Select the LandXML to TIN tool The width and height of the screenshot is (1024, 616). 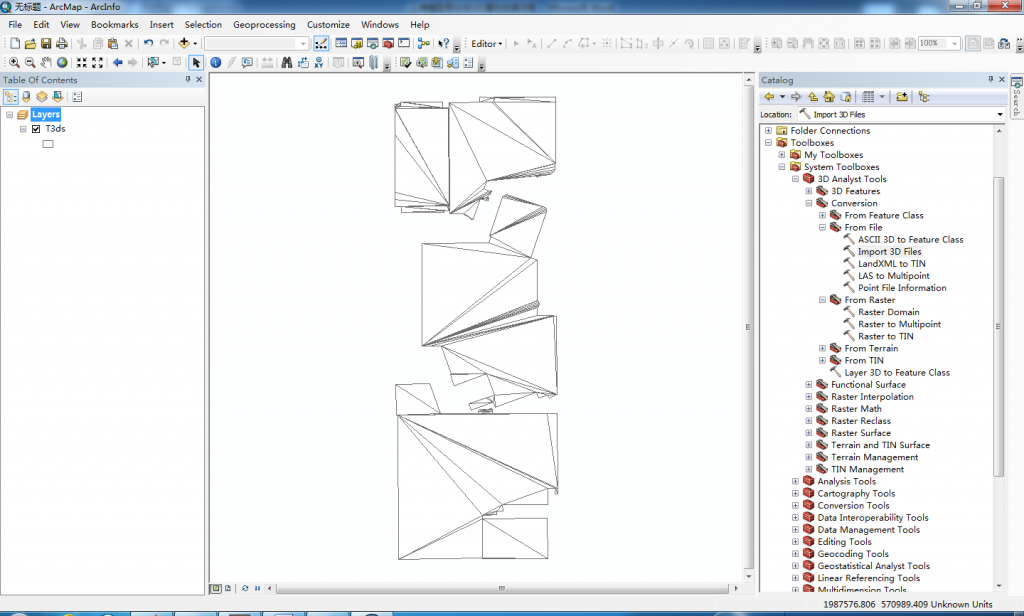click(x=891, y=264)
